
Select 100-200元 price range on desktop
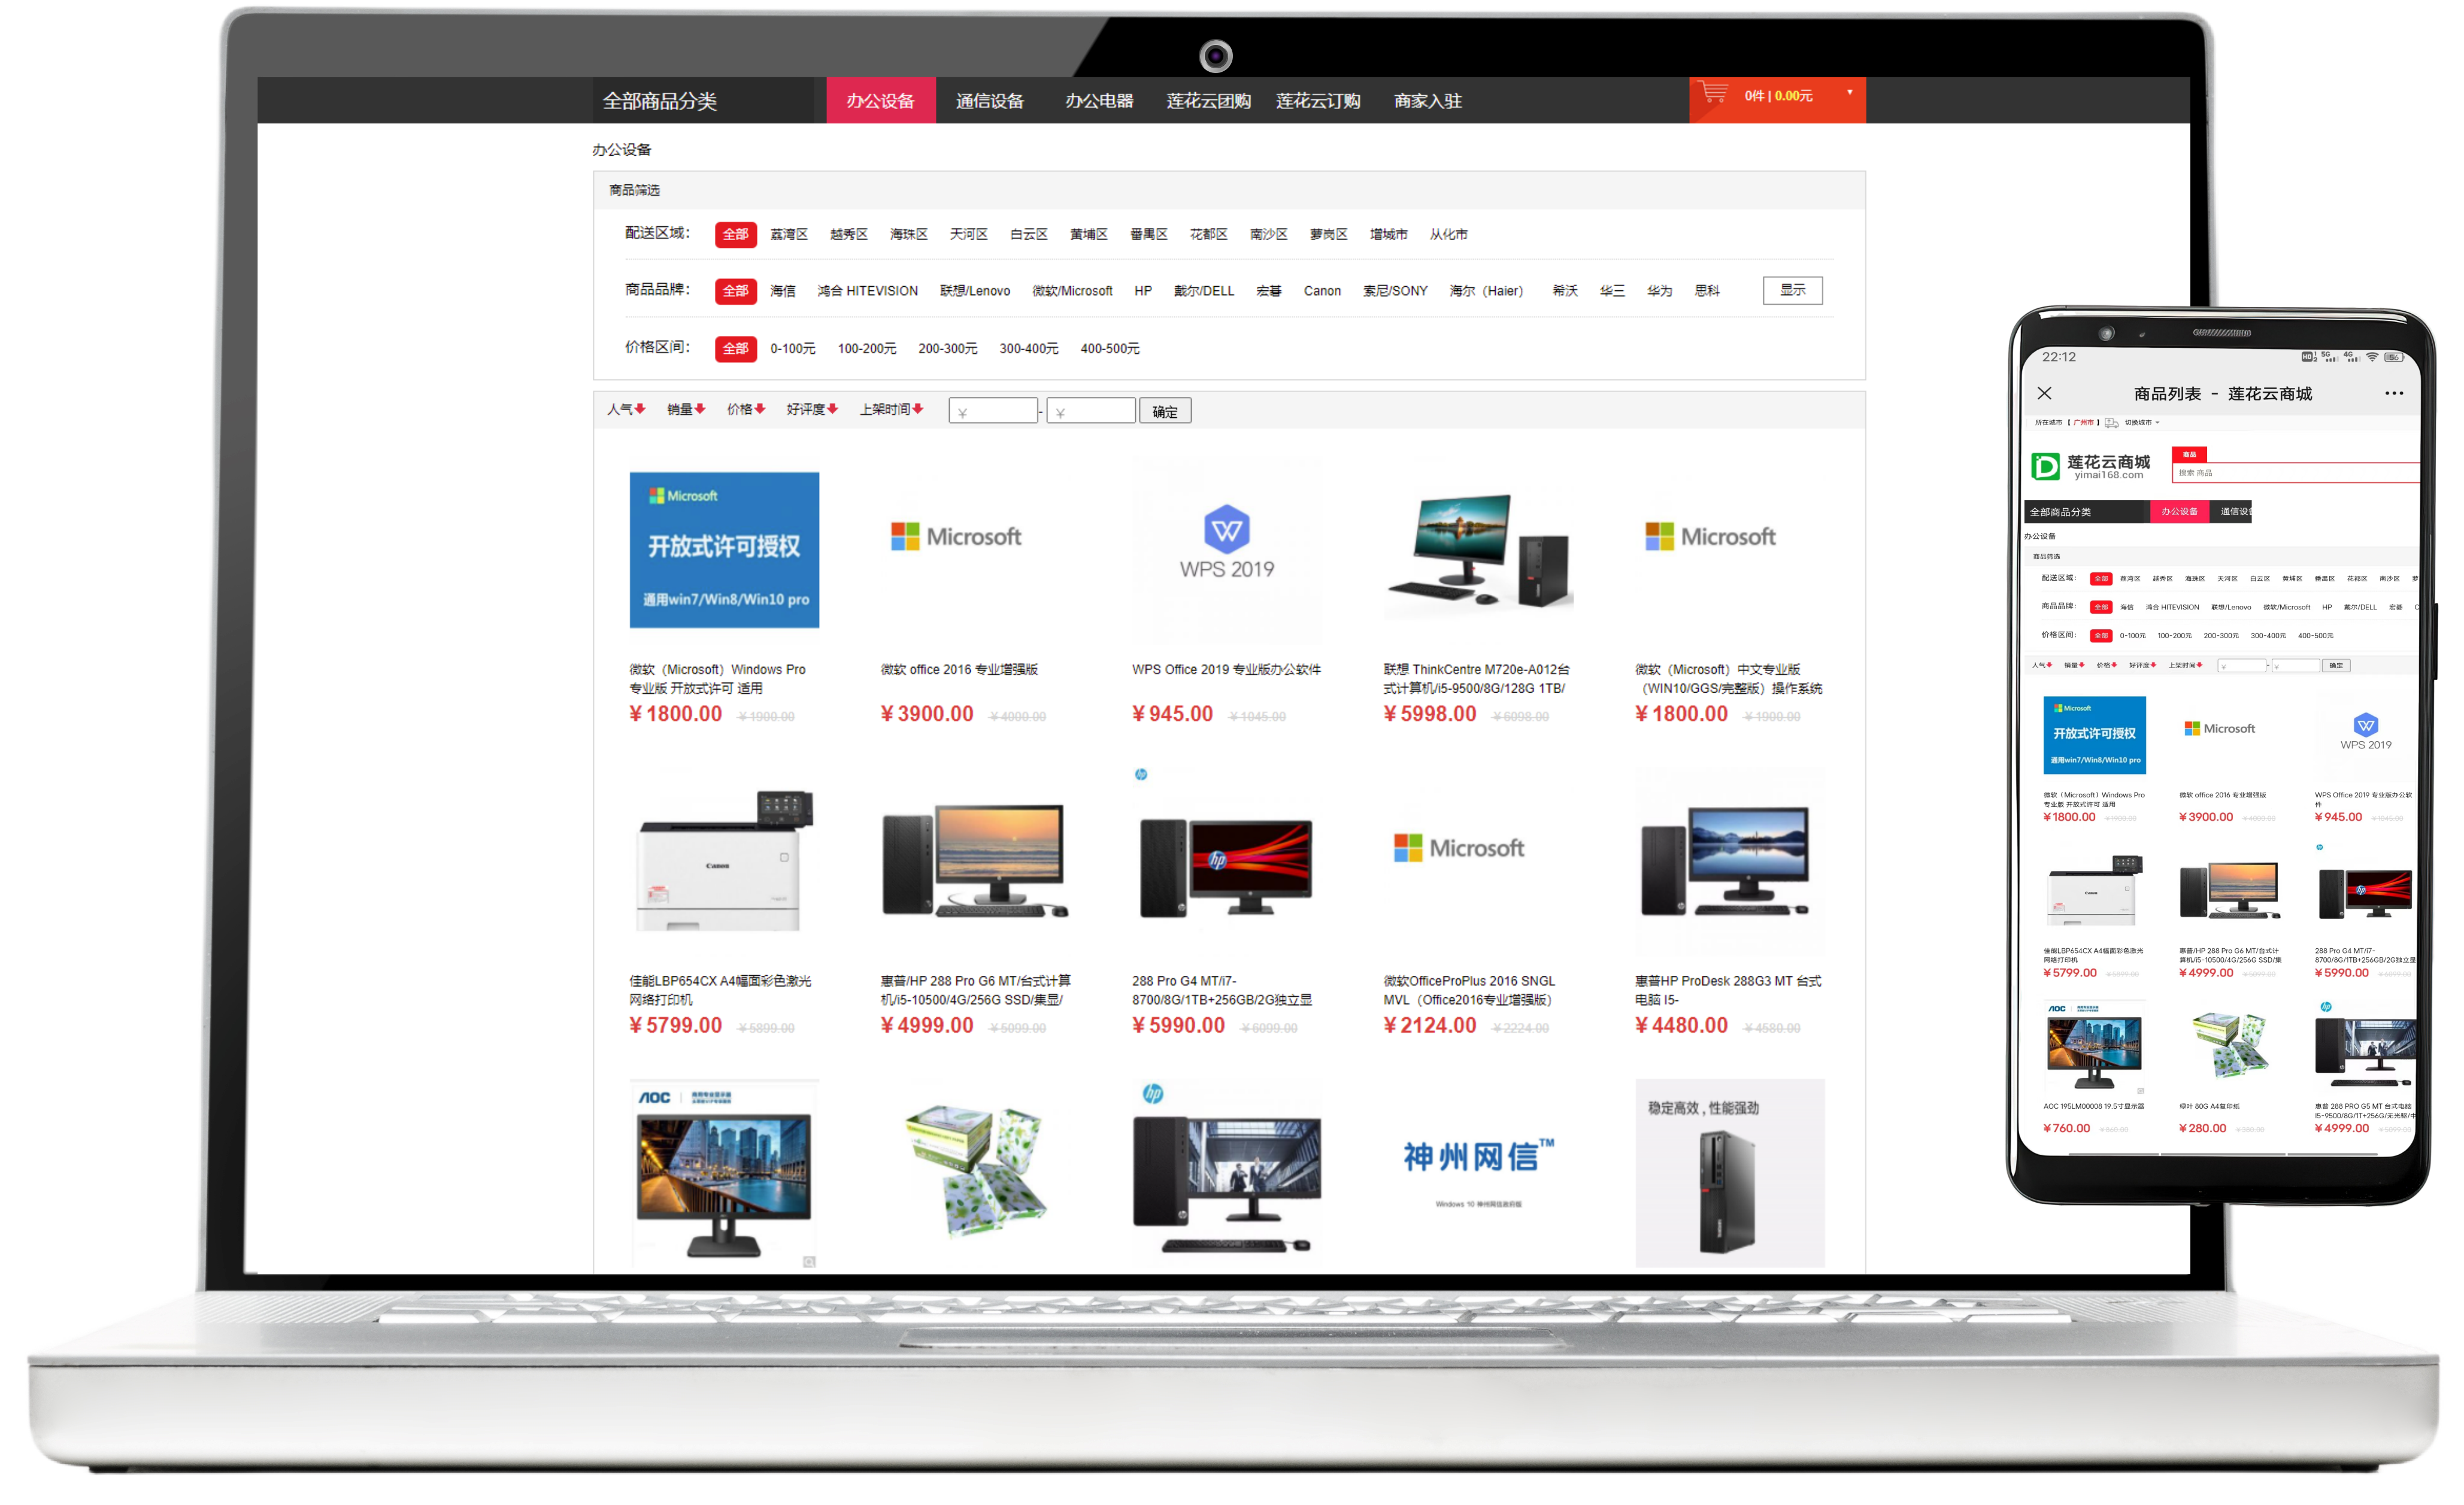pos(866,348)
